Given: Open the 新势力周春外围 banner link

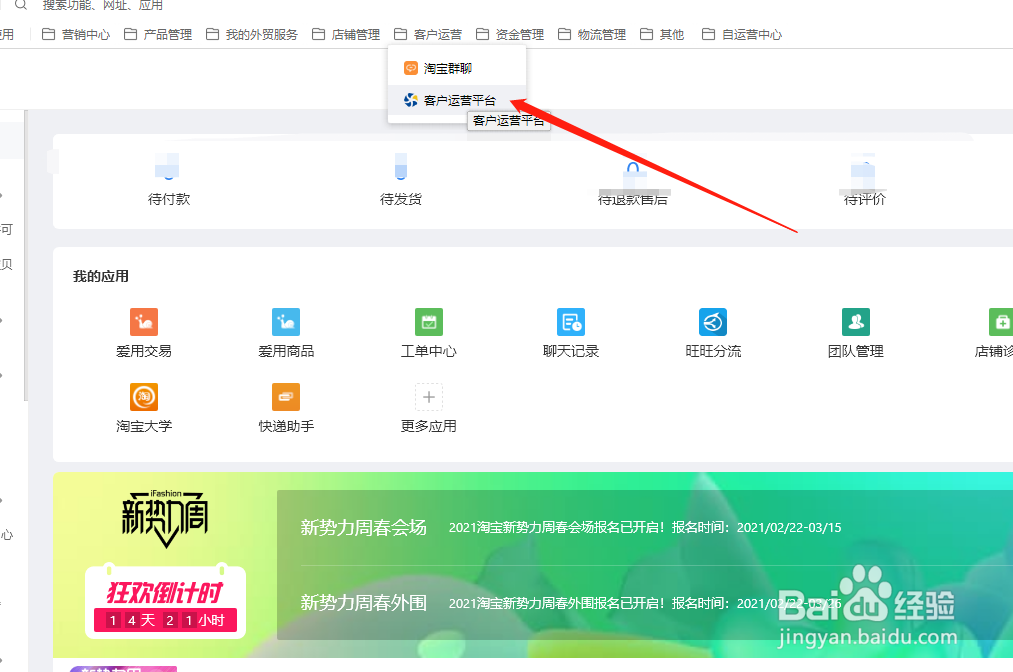Looking at the screenshot, I should tap(364, 603).
